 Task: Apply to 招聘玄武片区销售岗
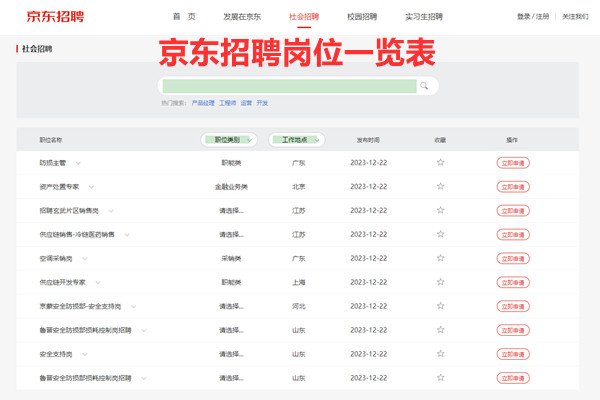513,211
